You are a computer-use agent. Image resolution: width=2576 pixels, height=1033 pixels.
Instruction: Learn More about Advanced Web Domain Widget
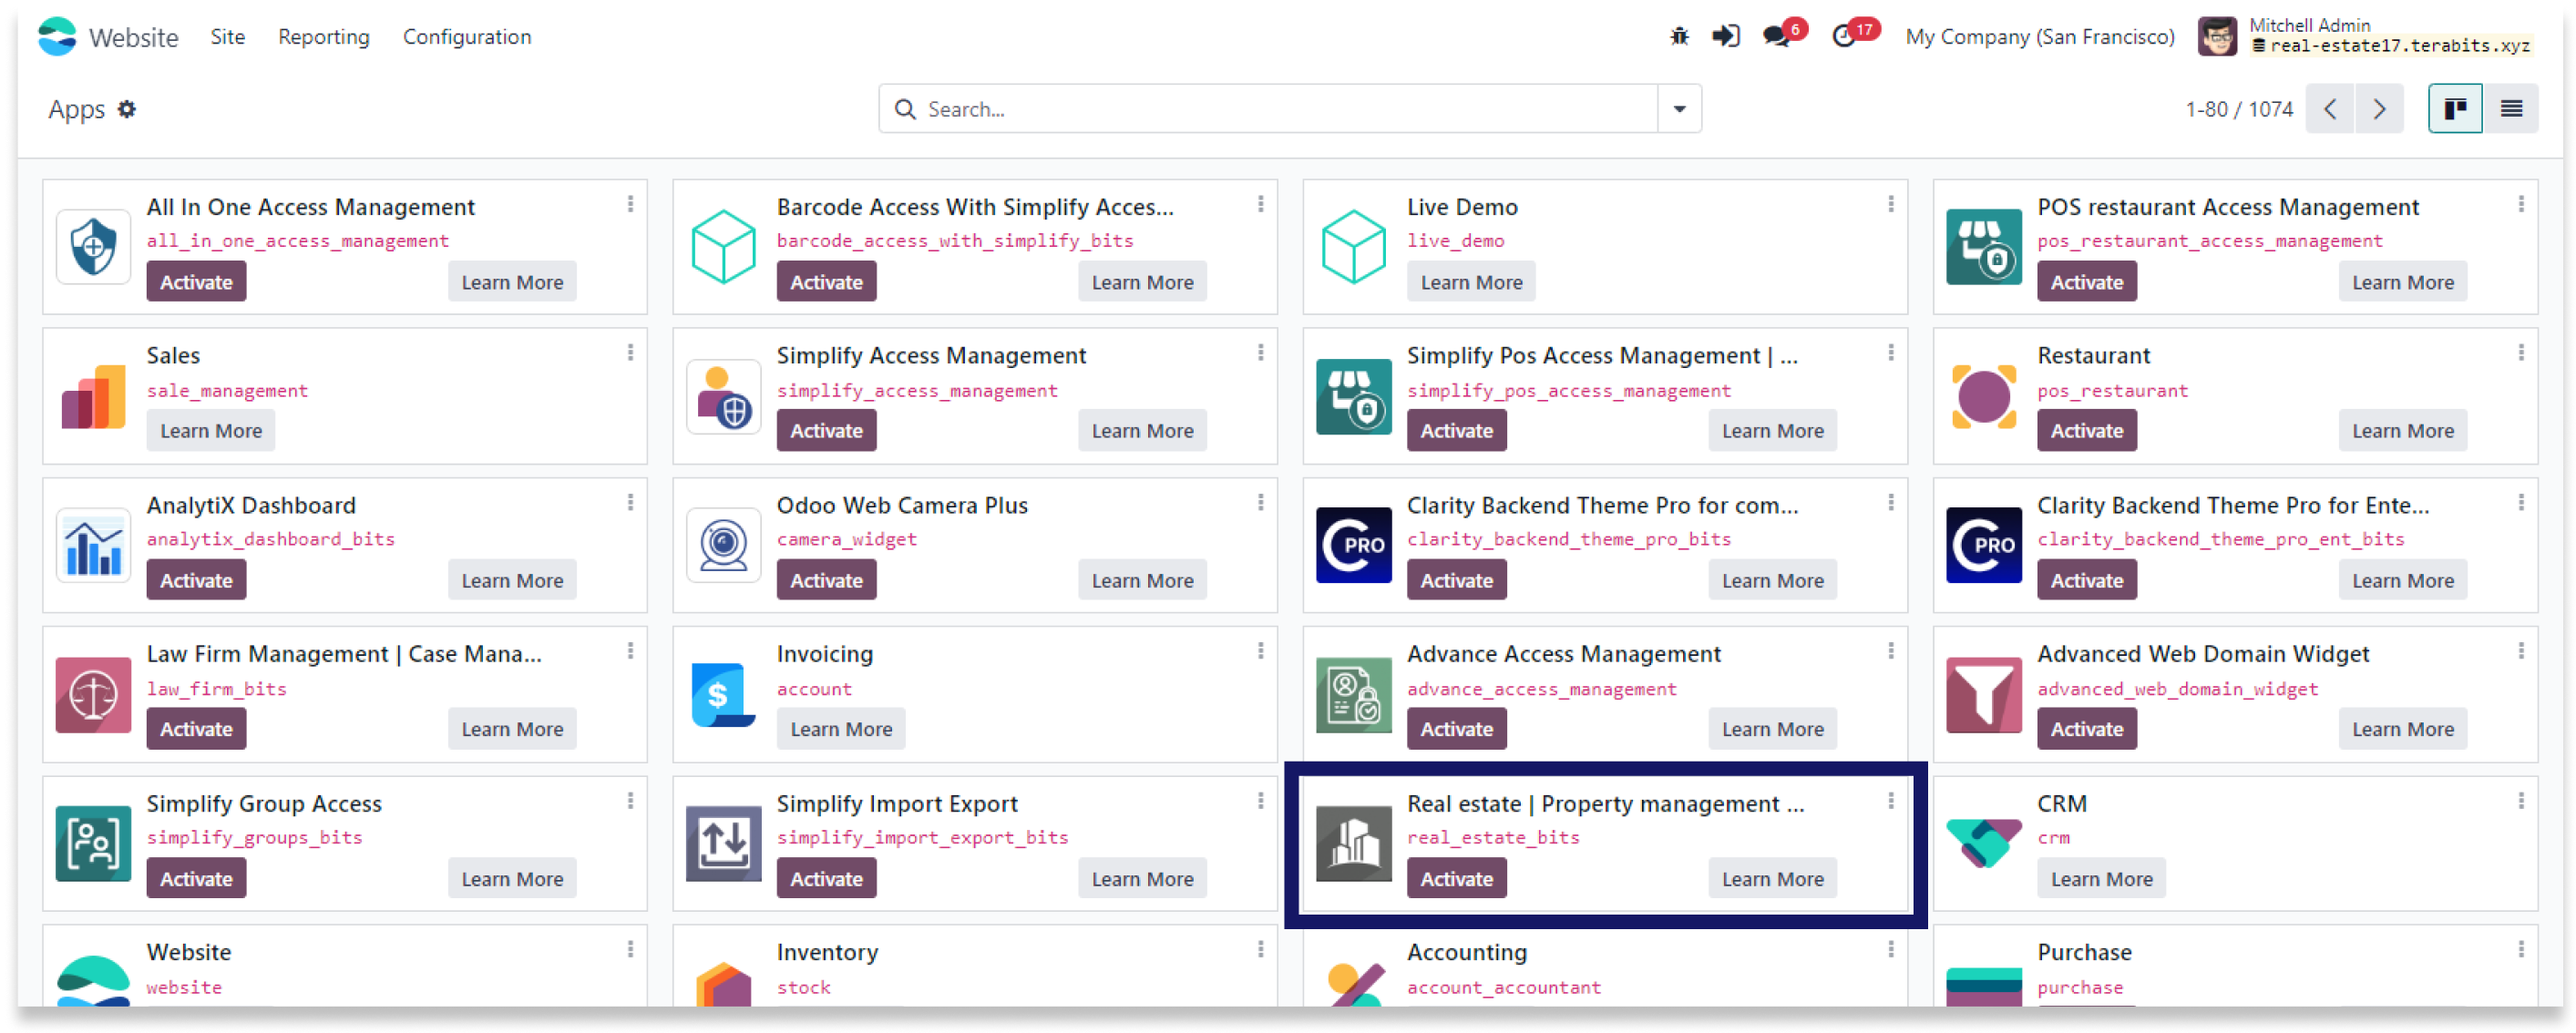(x=2402, y=729)
